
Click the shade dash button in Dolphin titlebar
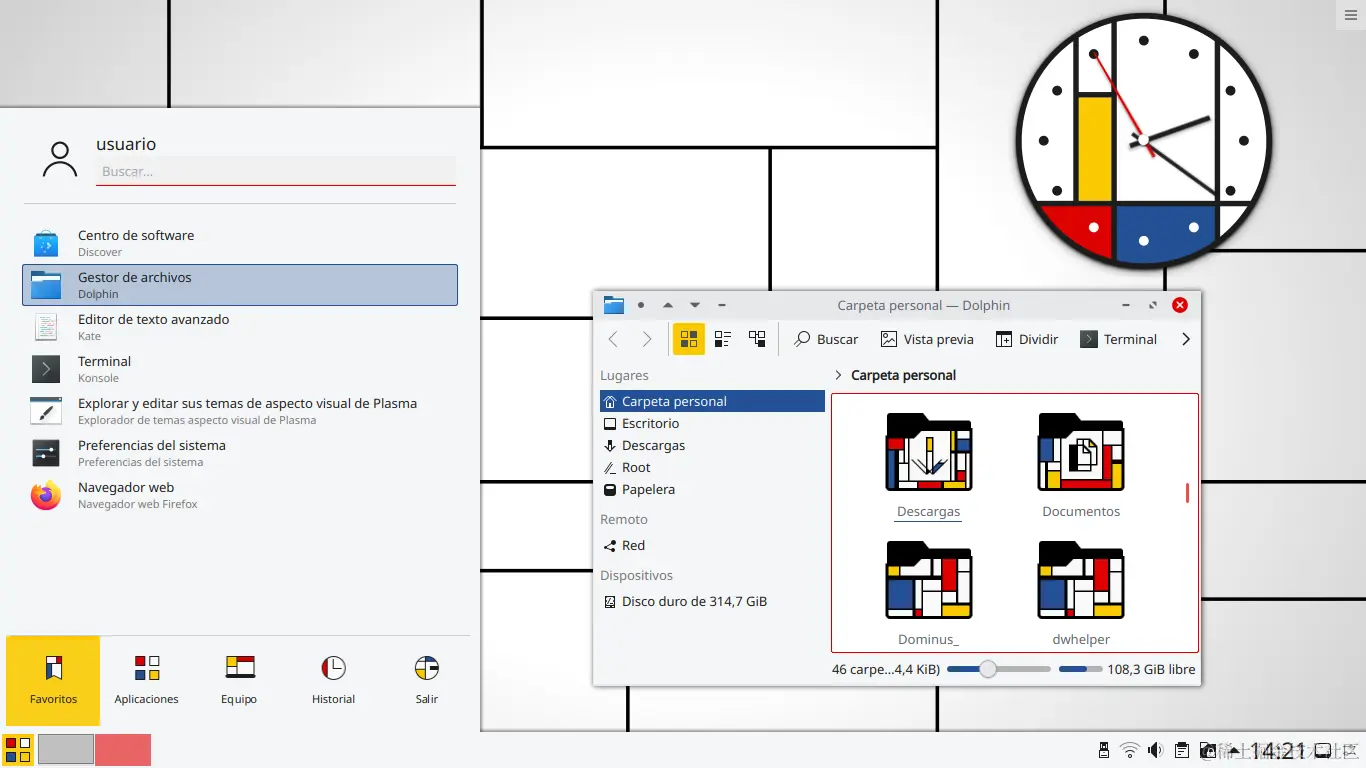click(x=722, y=305)
